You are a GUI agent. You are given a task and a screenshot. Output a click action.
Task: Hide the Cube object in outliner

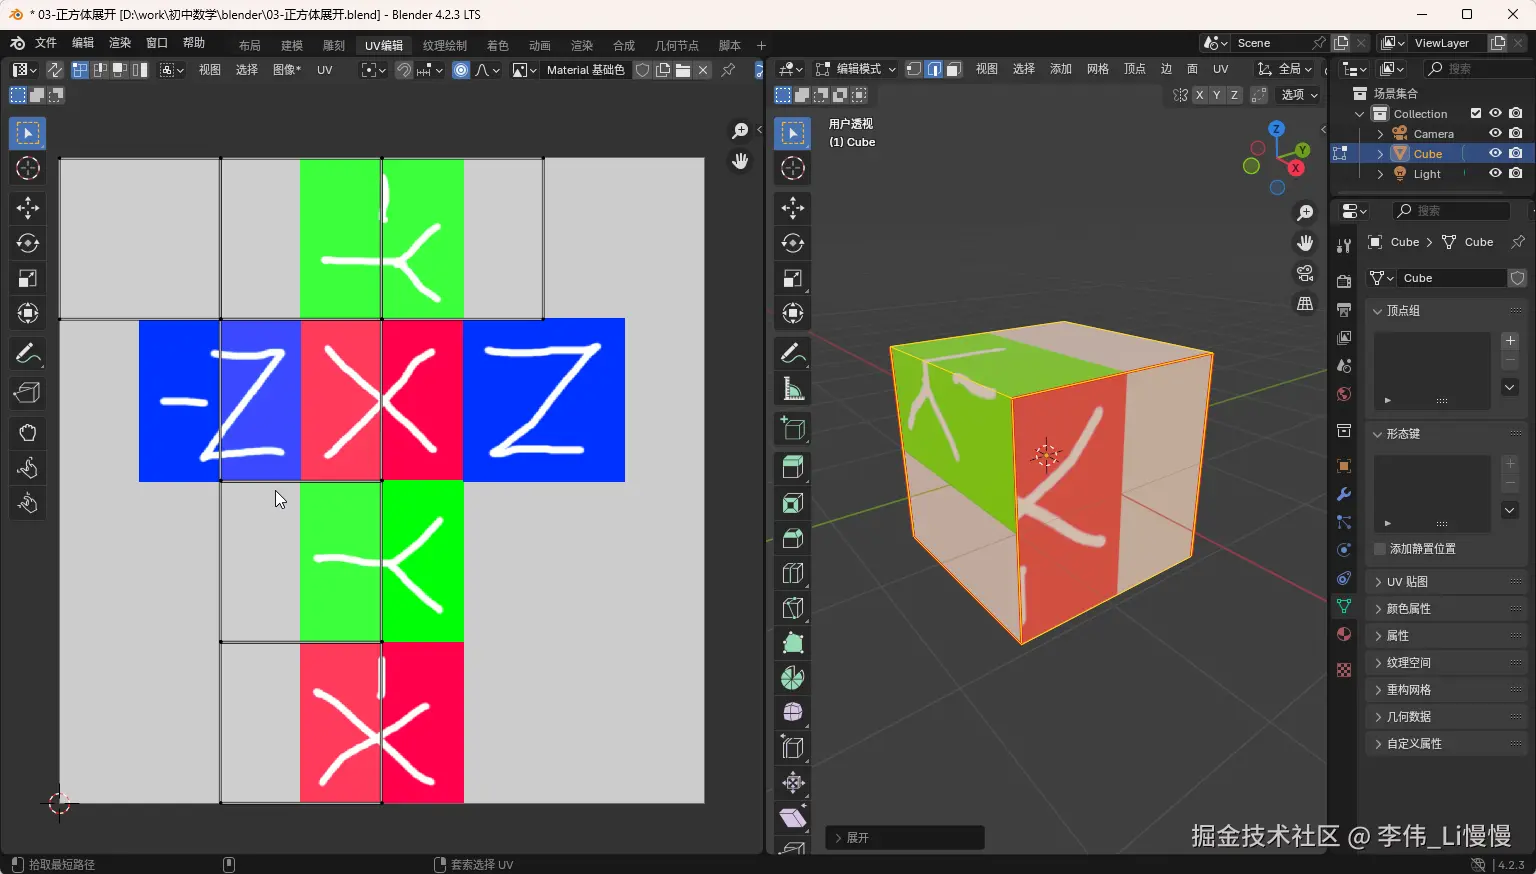(1495, 154)
